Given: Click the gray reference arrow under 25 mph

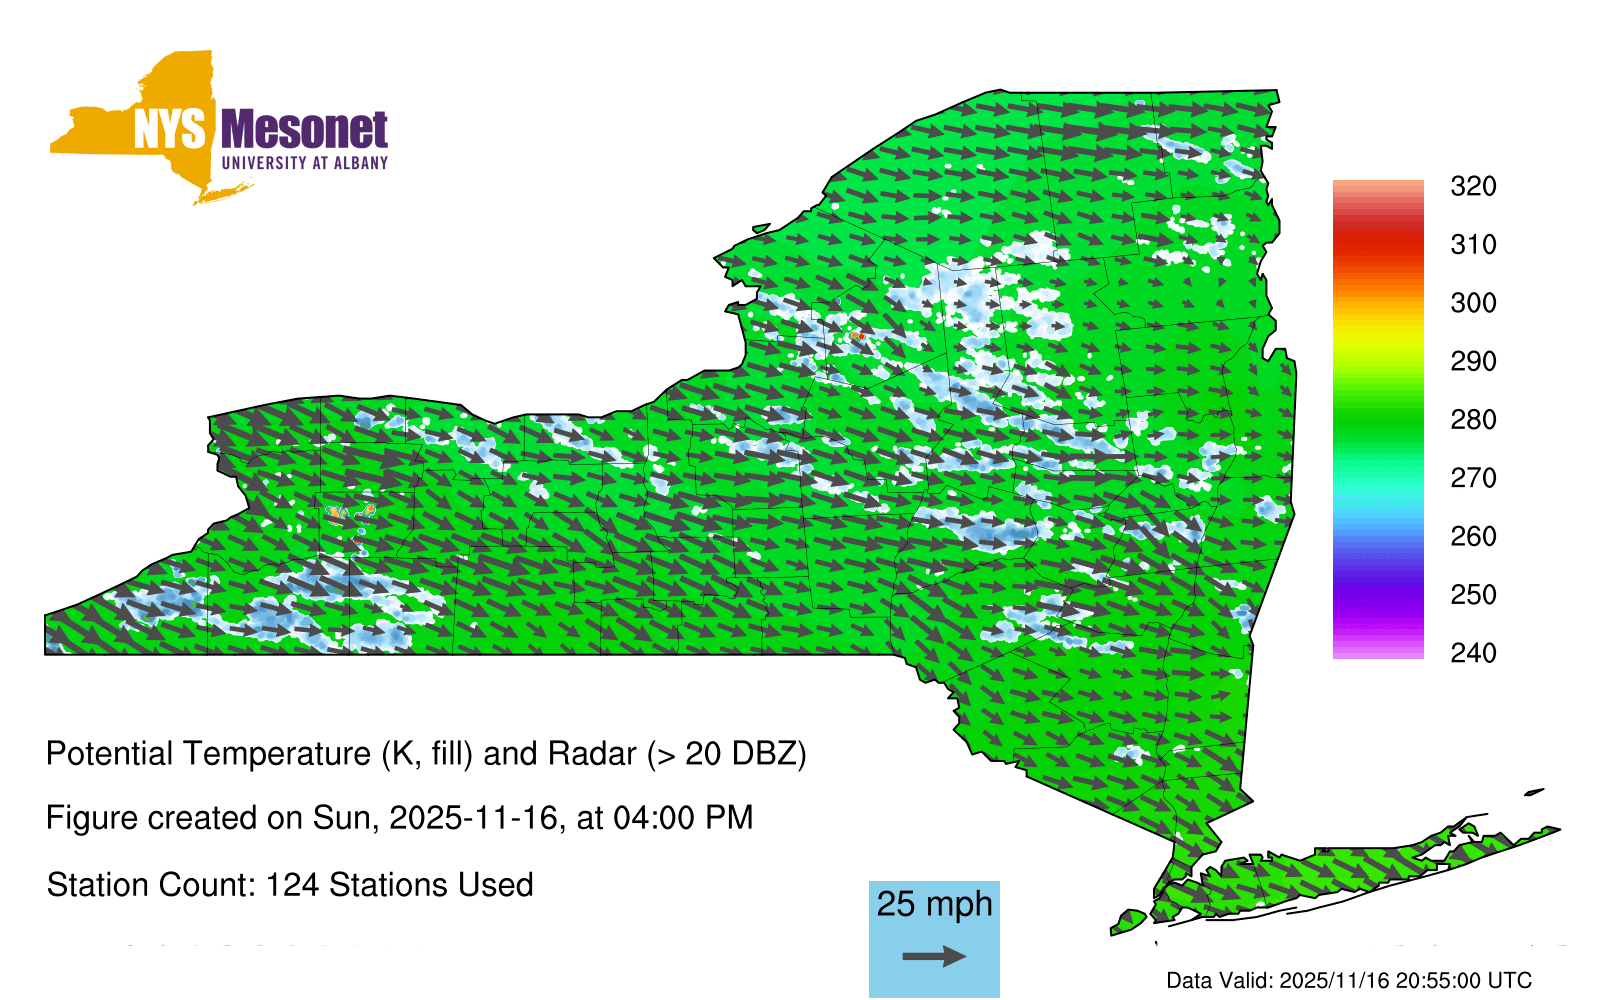Looking at the screenshot, I should click(934, 956).
